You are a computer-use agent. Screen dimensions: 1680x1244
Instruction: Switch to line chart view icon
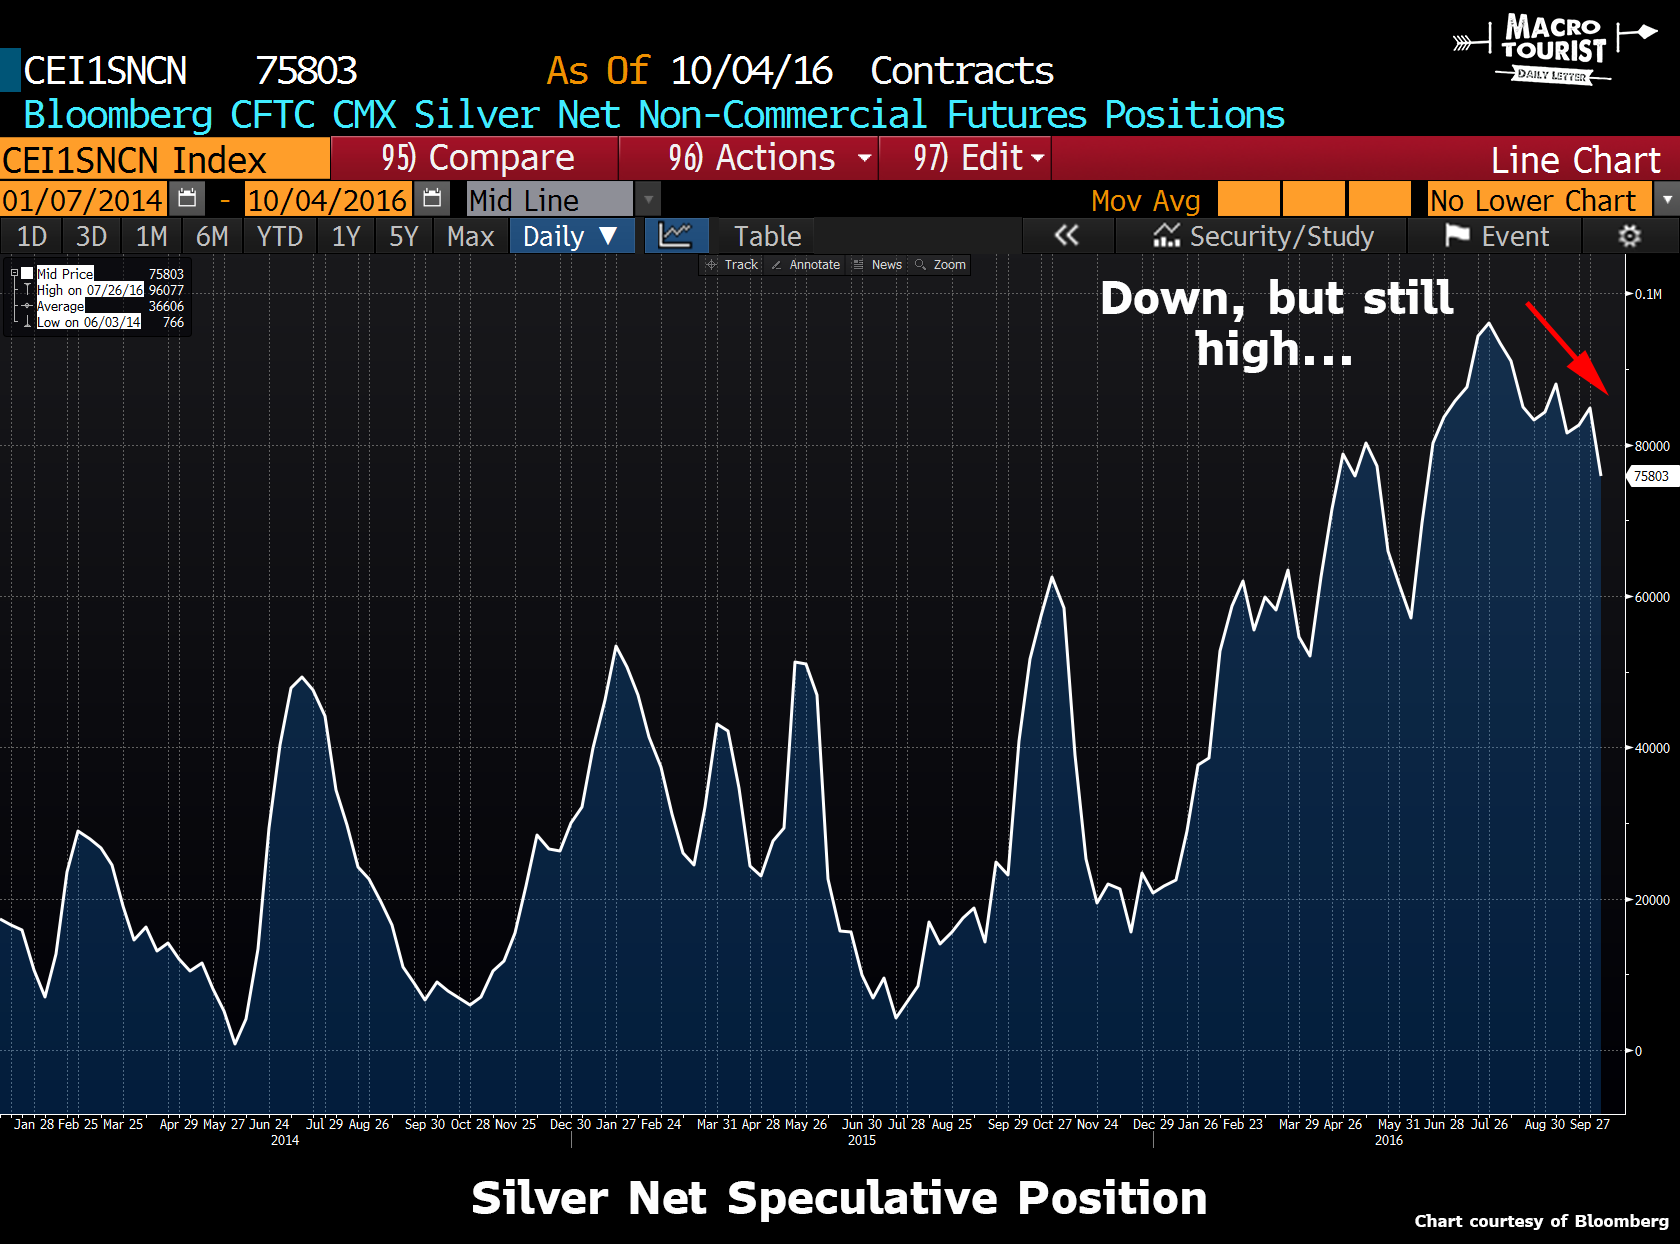pyautogui.click(x=676, y=236)
